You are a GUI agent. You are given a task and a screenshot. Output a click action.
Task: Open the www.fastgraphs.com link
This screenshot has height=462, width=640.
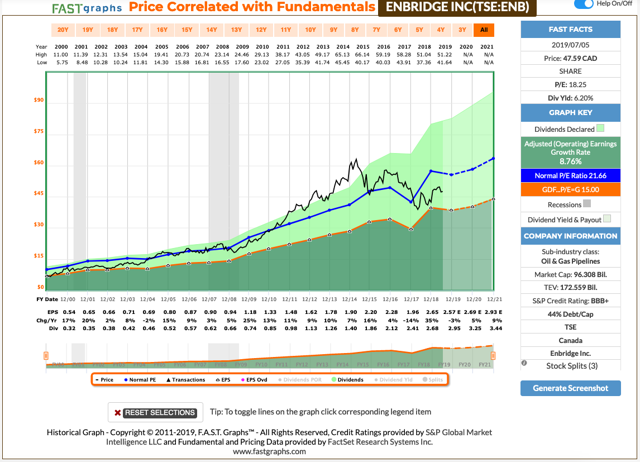click(269, 451)
